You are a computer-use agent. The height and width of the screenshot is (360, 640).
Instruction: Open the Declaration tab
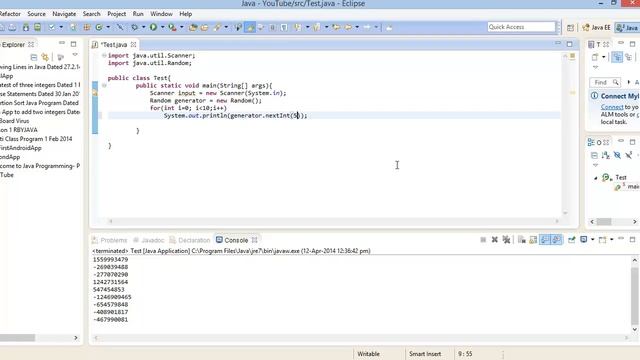click(190, 240)
